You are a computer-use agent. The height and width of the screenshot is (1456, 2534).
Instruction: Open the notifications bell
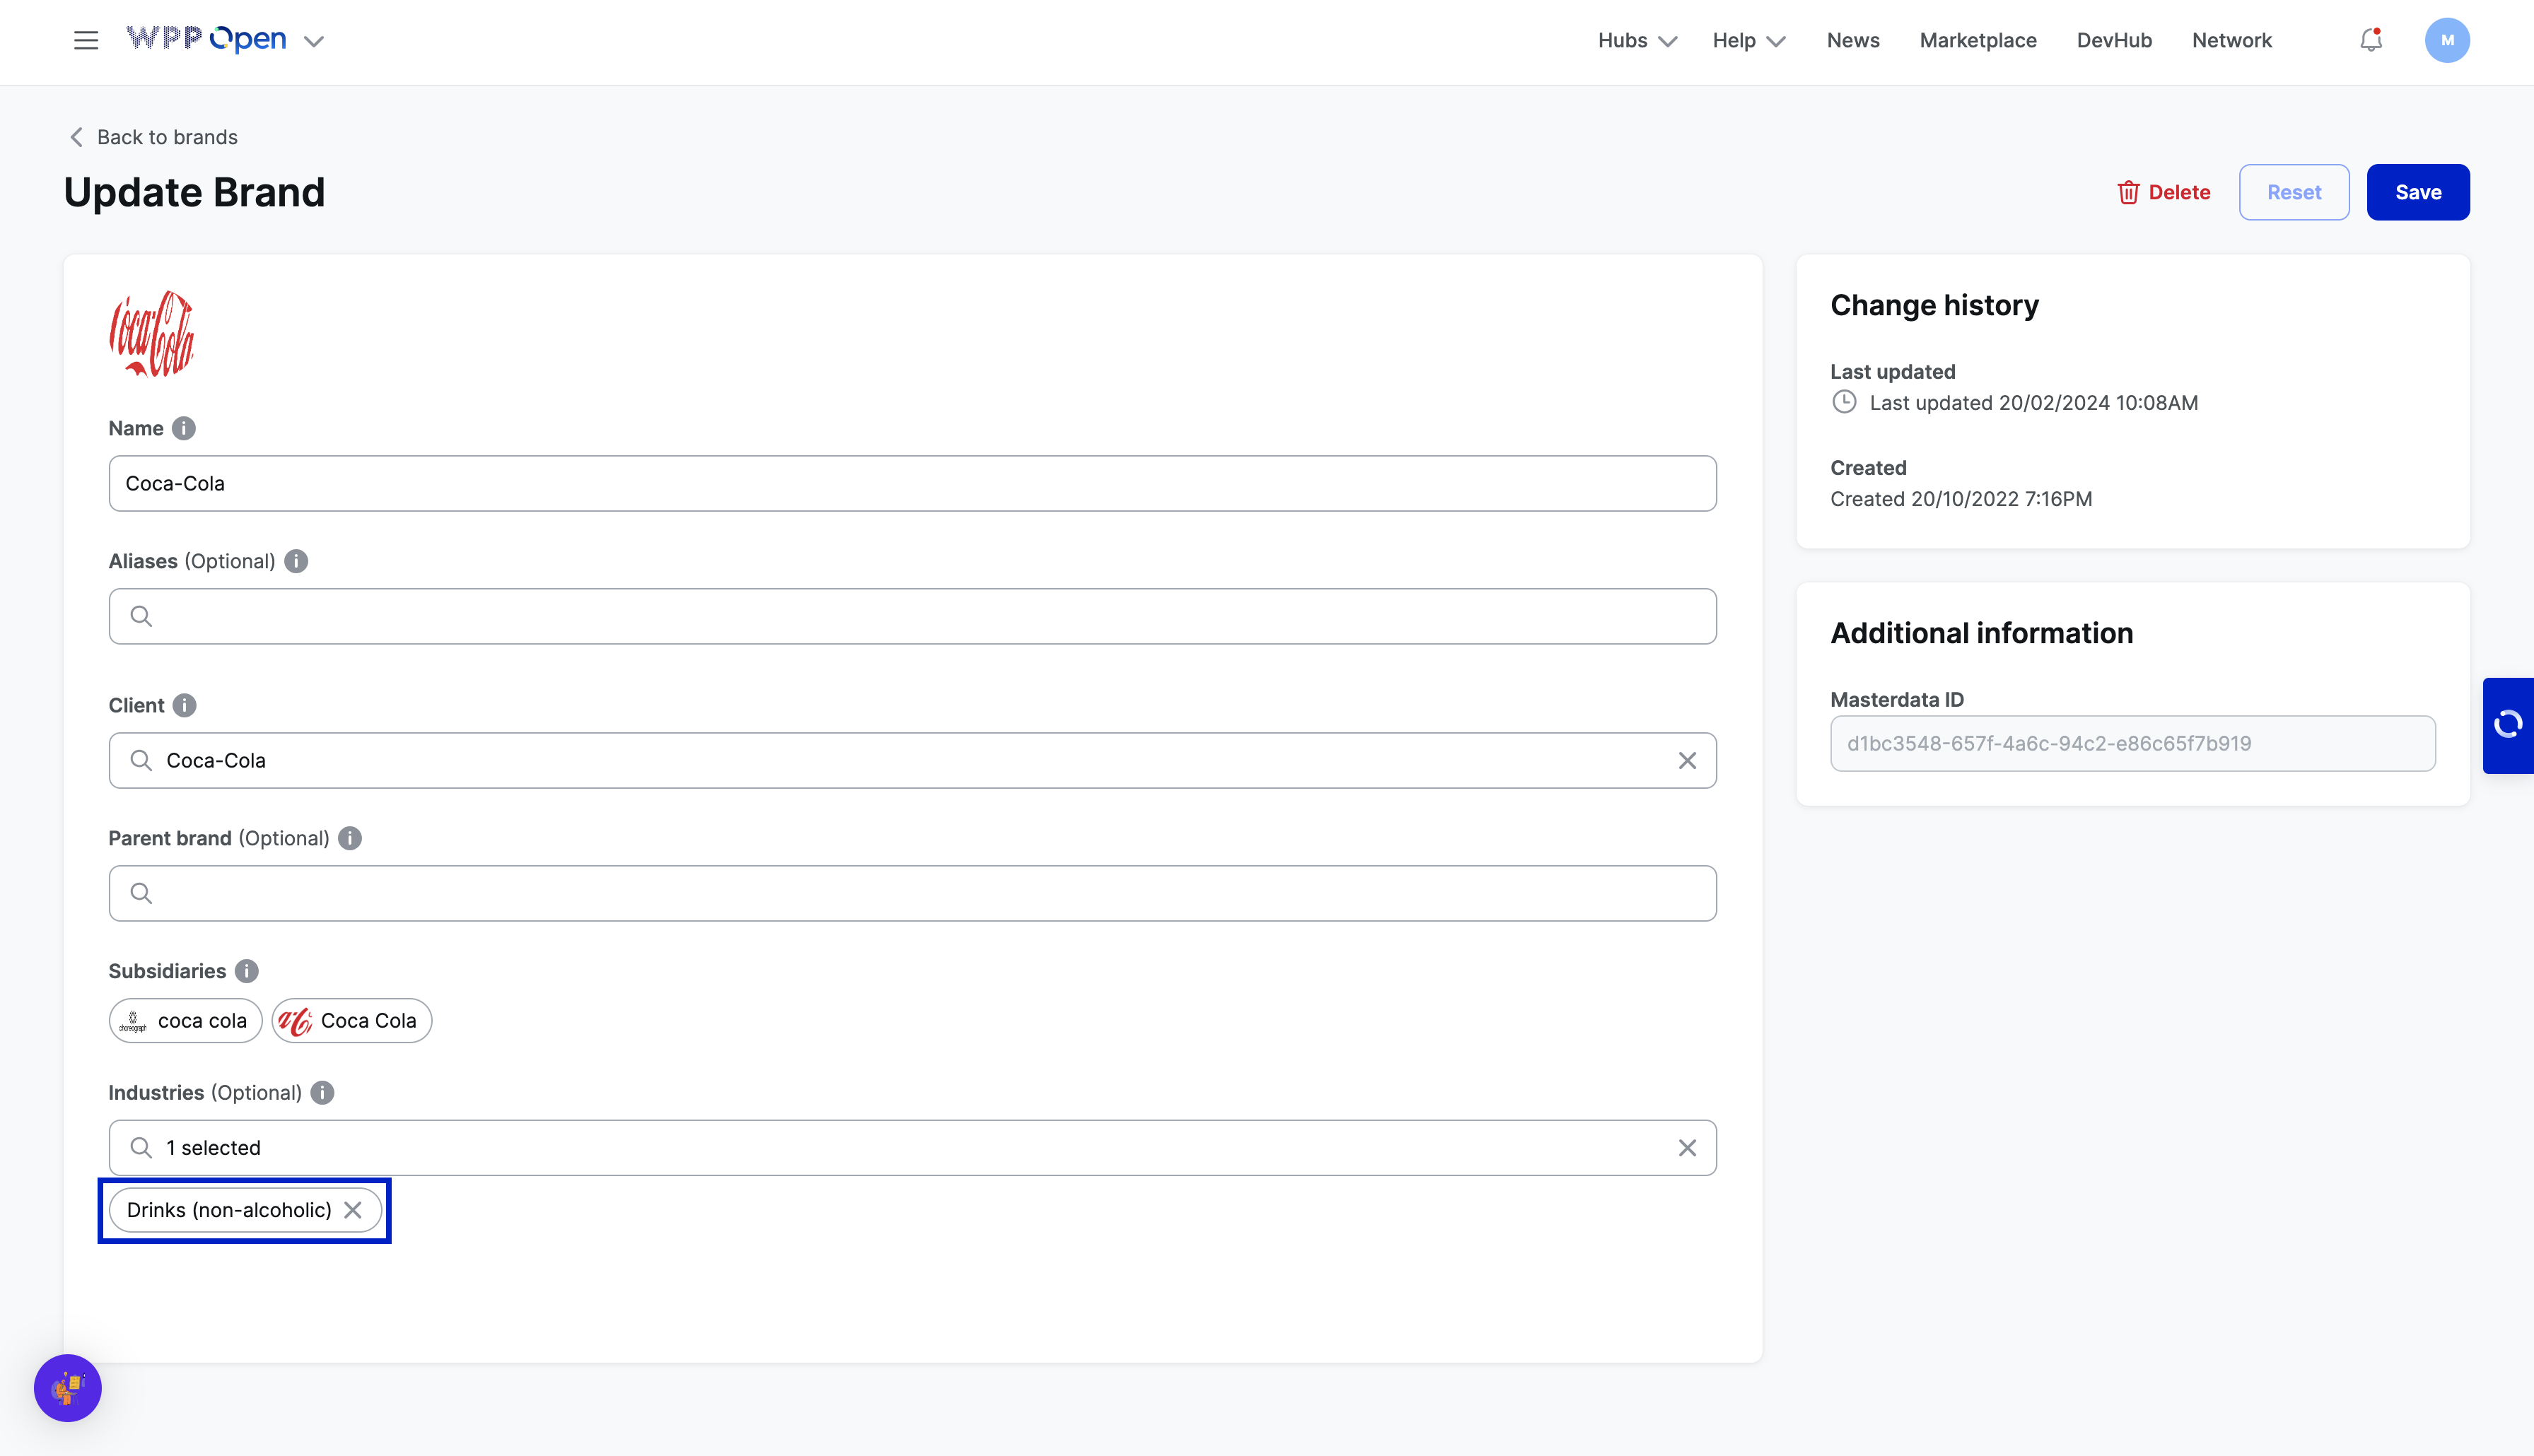point(2370,40)
